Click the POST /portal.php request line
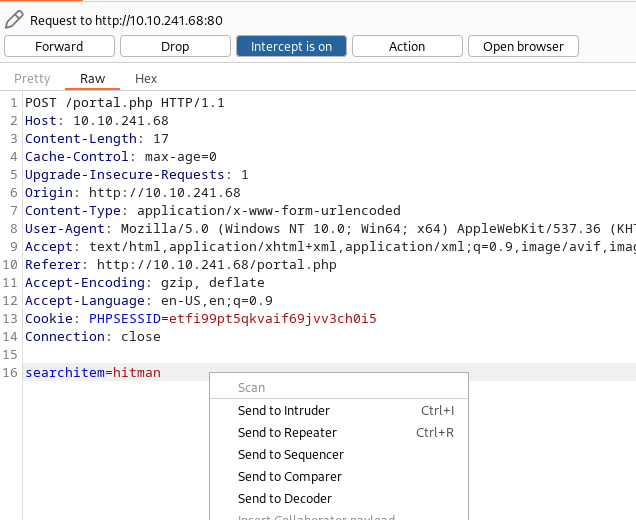The height and width of the screenshot is (520, 636). 124,103
